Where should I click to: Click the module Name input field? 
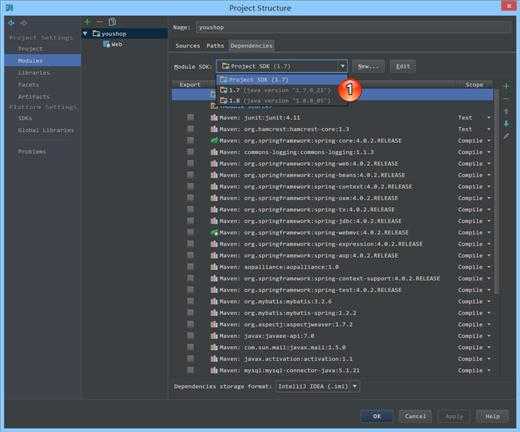(353, 27)
